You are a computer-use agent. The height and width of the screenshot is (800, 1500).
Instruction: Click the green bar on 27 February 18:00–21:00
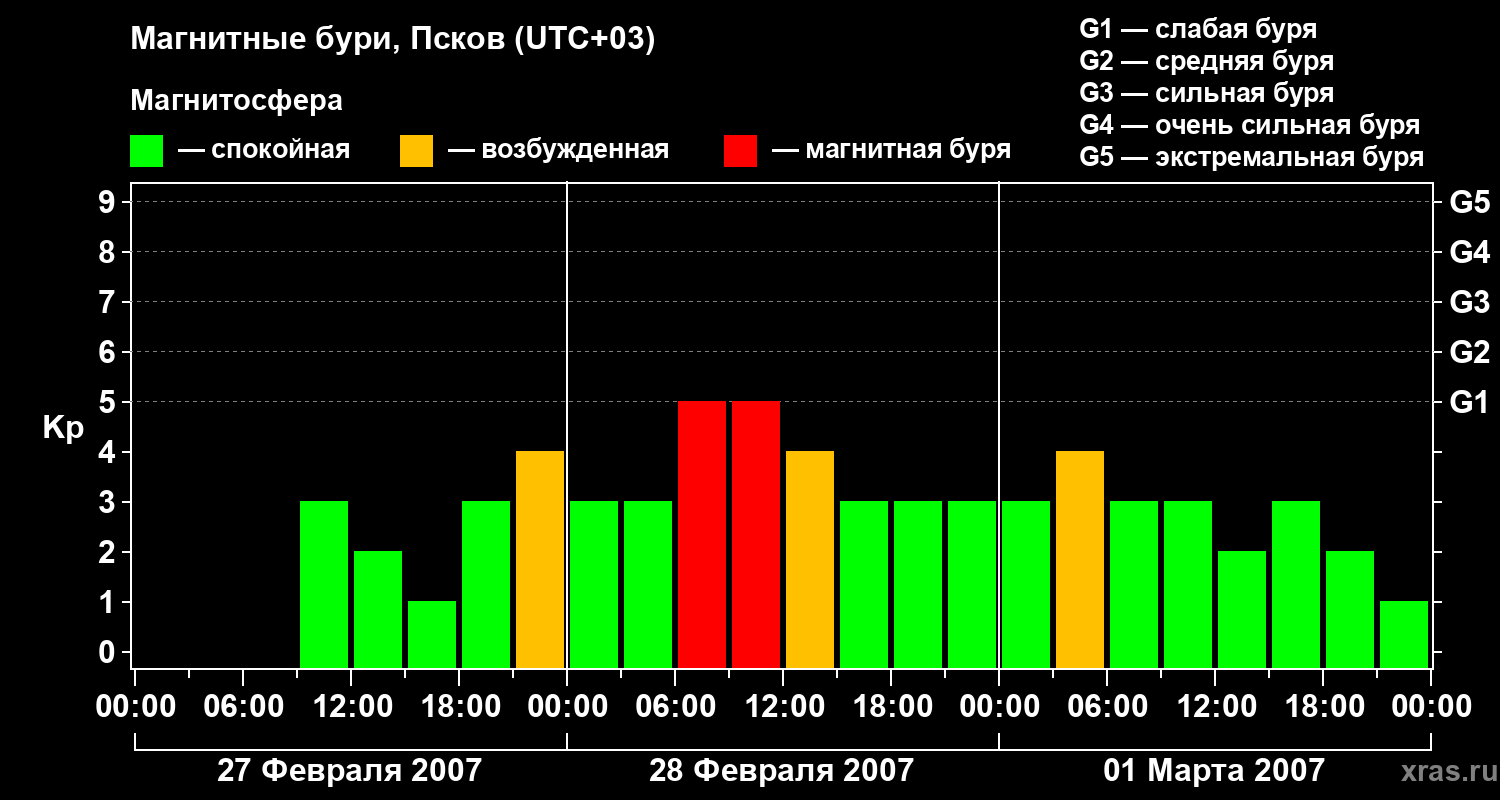pyautogui.click(x=486, y=584)
